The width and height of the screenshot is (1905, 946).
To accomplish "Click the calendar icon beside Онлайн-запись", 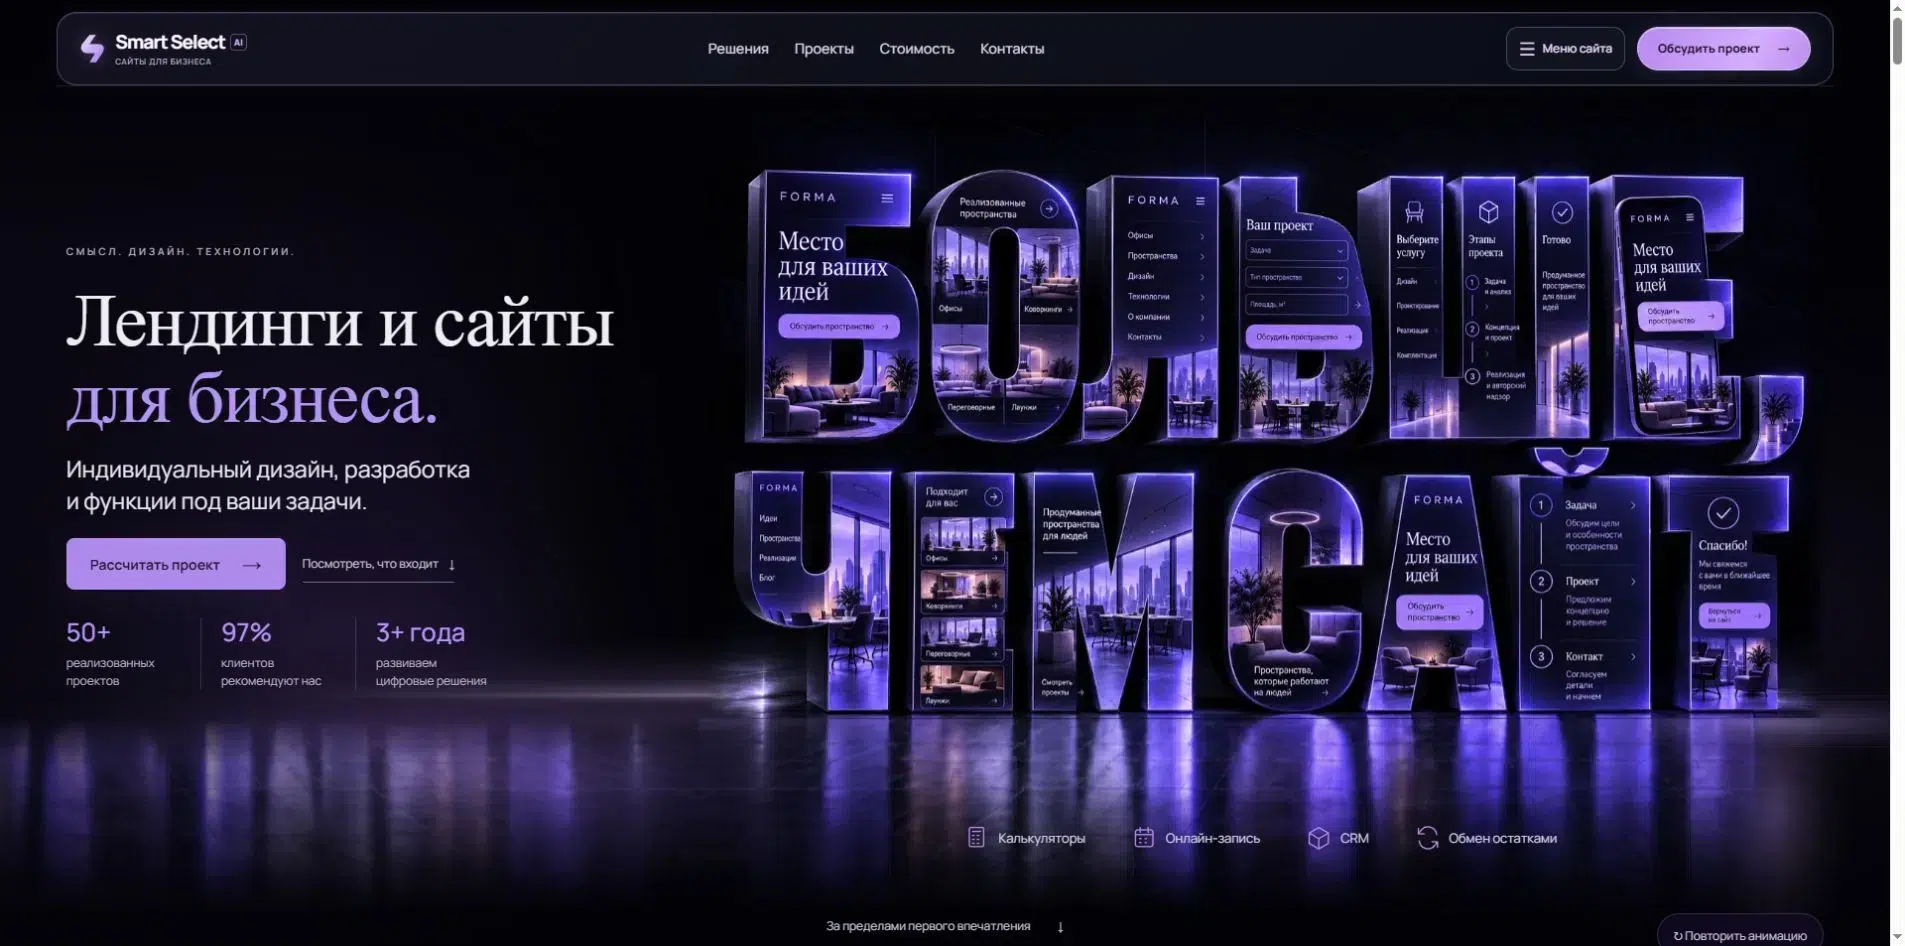I will point(1144,838).
